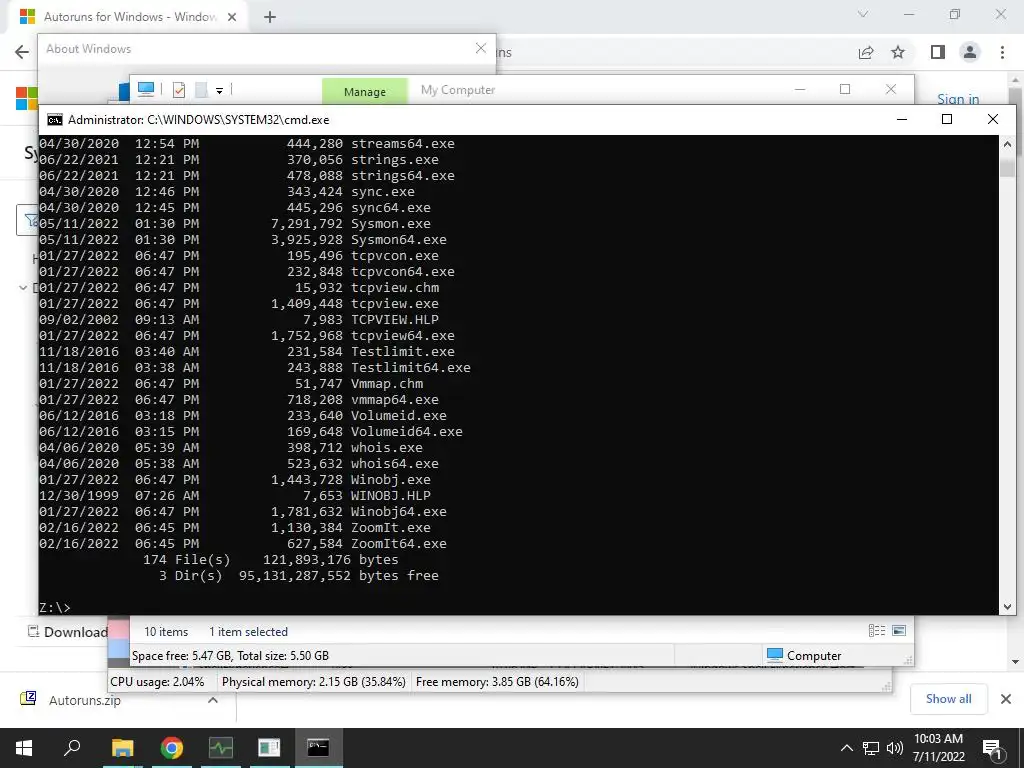
Task: Click the ZoomIt64.exe entry in the listing
Action: [x=398, y=543]
